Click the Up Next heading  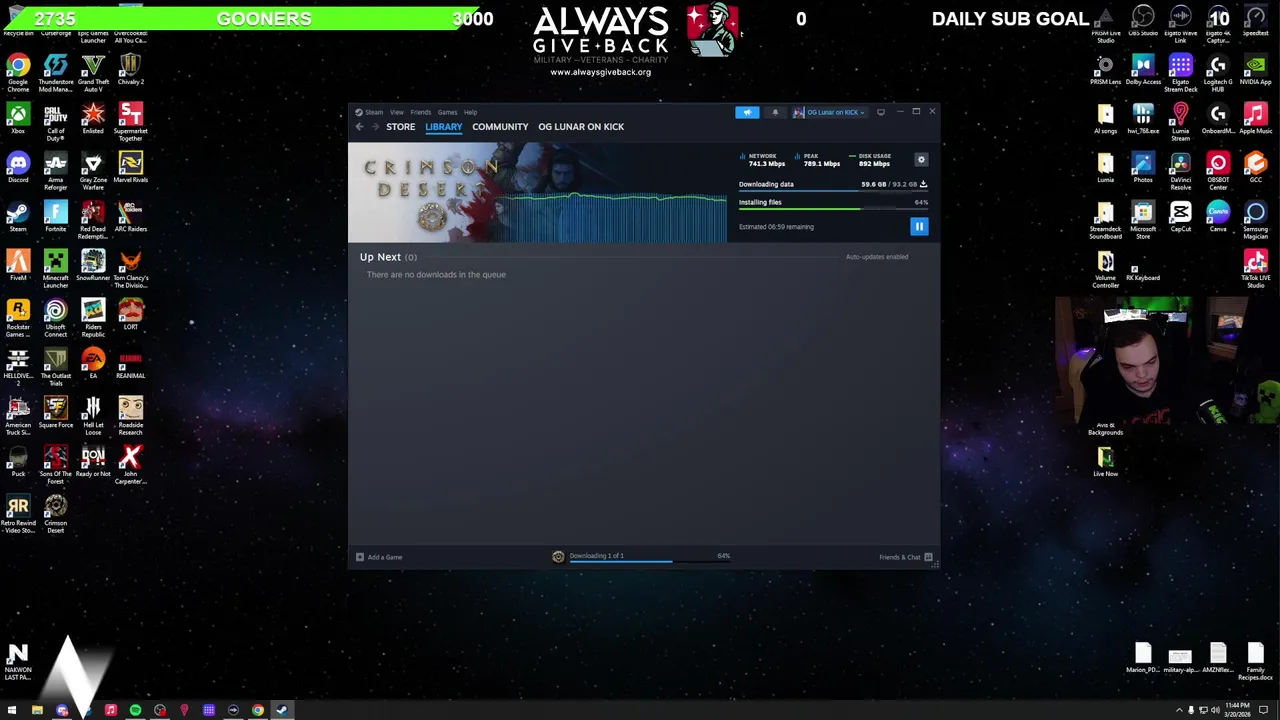tap(380, 257)
